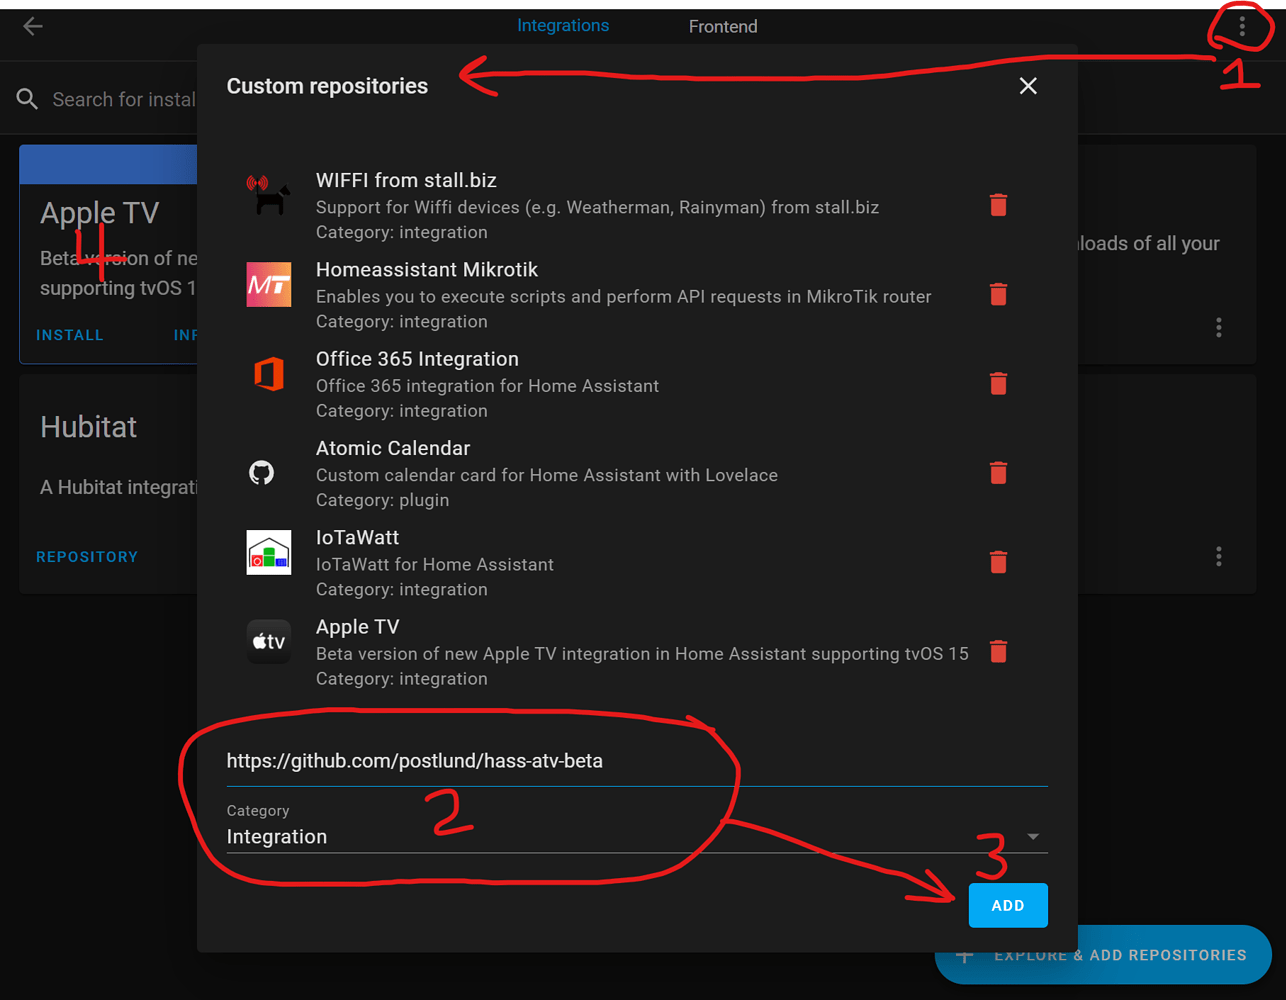This screenshot has height=1000, width=1286.
Task: Click the Apple TV logo icon
Action: [268, 642]
